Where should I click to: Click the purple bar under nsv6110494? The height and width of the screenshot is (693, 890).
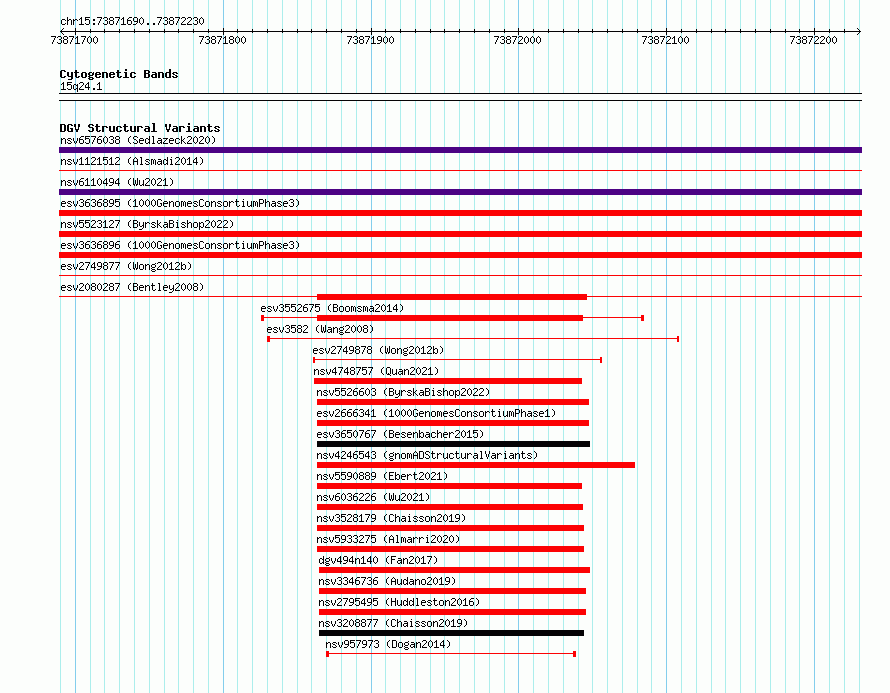(460, 192)
